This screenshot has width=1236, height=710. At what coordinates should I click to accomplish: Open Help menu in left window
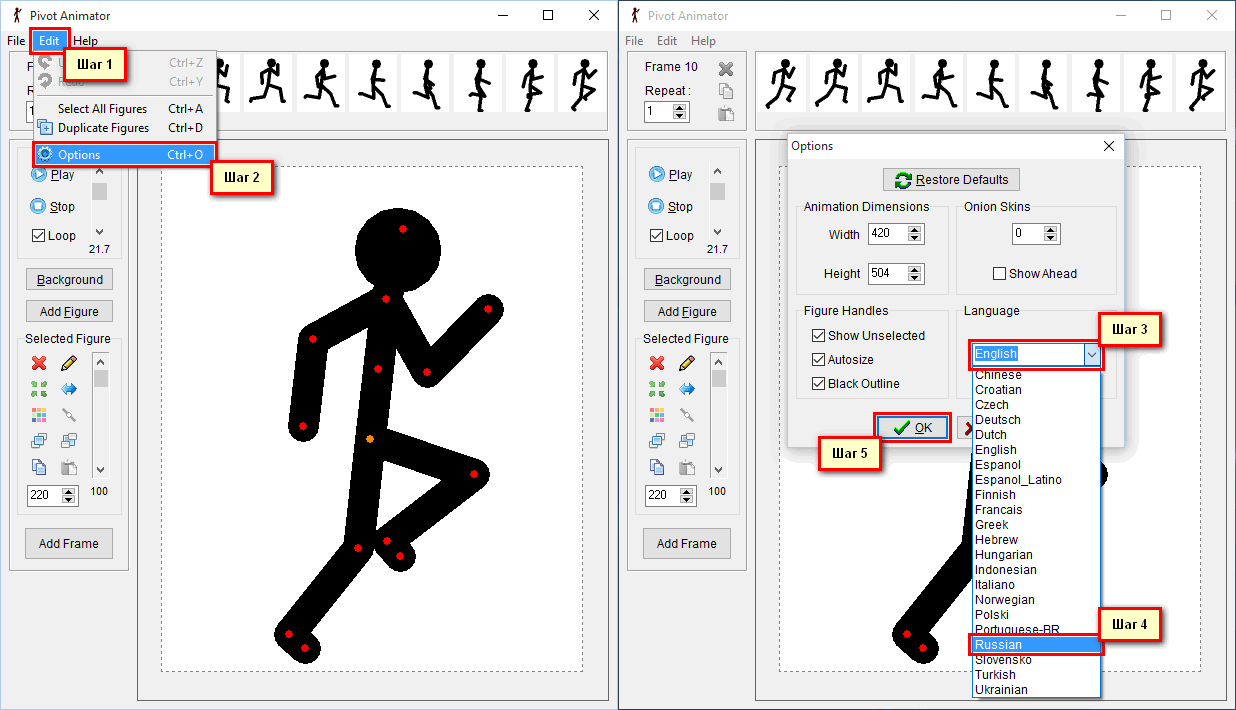pos(86,41)
